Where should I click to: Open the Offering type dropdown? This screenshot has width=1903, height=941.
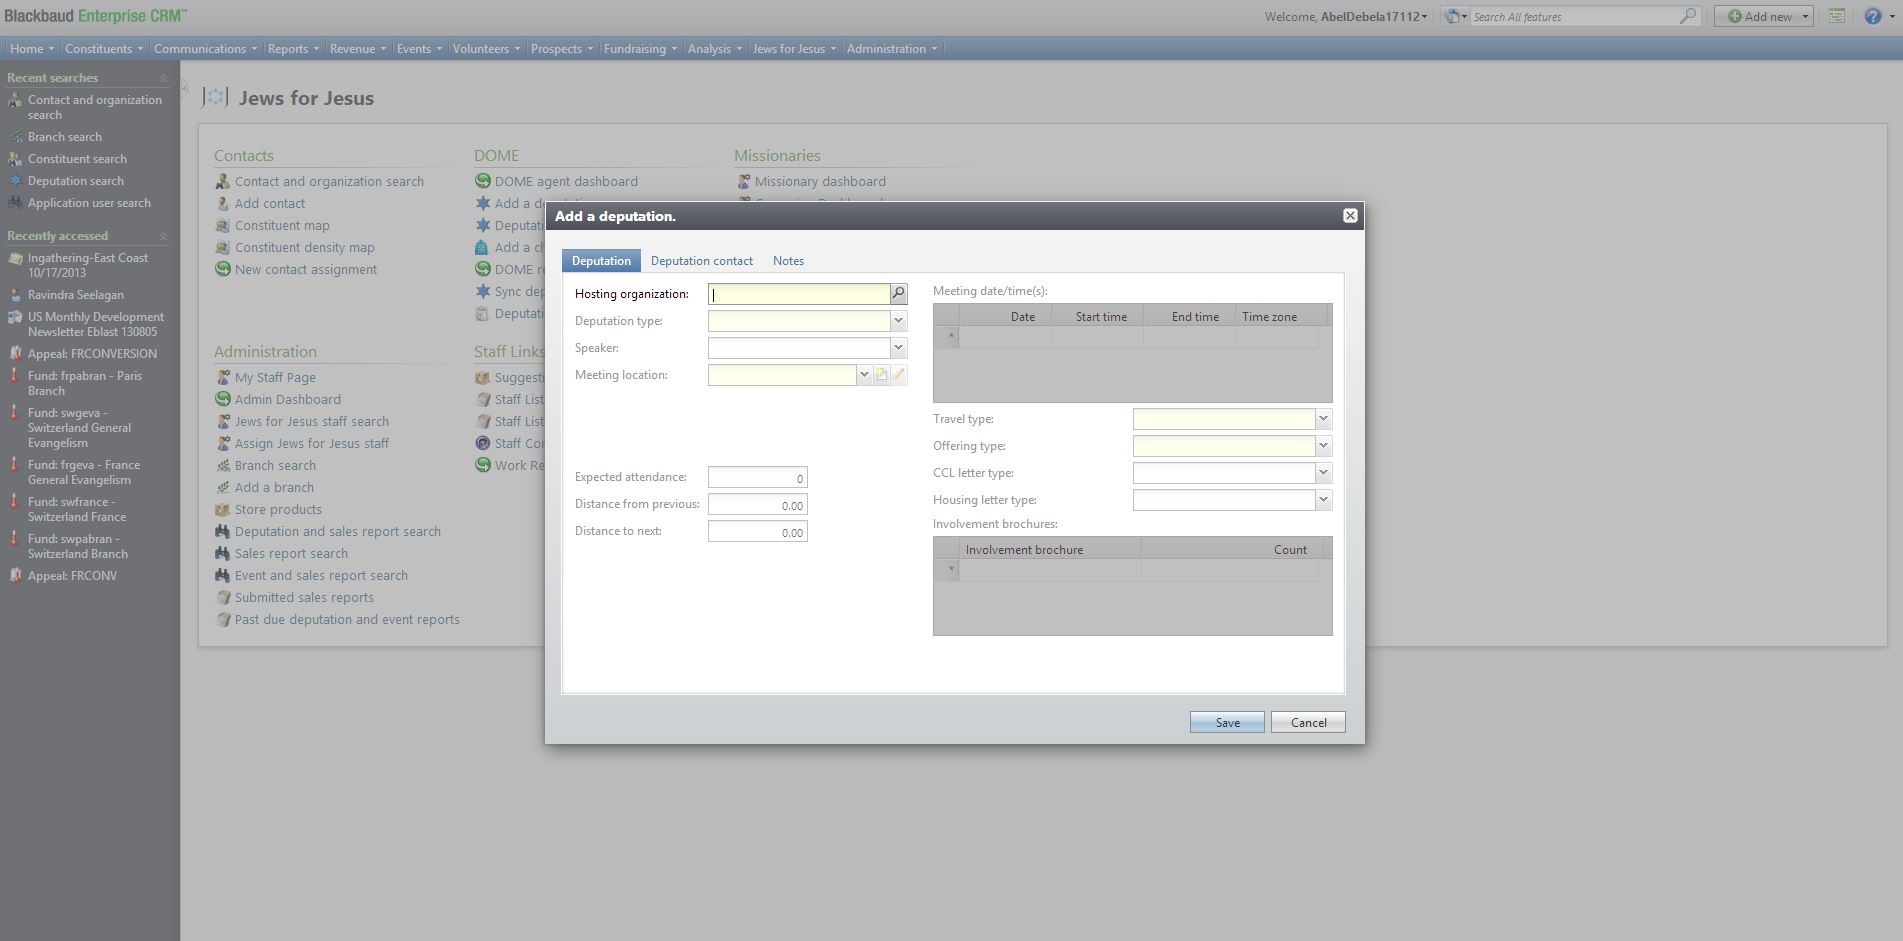click(x=1323, y=446)
